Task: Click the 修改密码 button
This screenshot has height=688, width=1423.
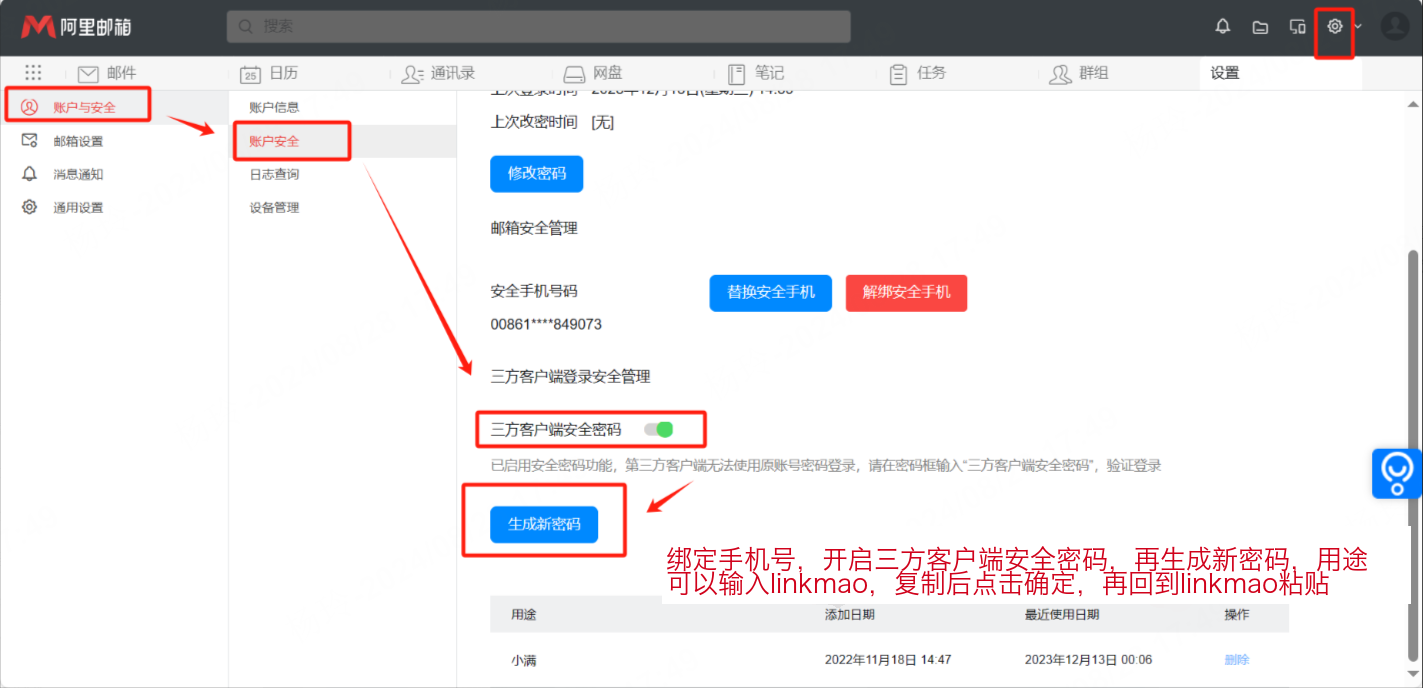Action: [x=536, y=173]
